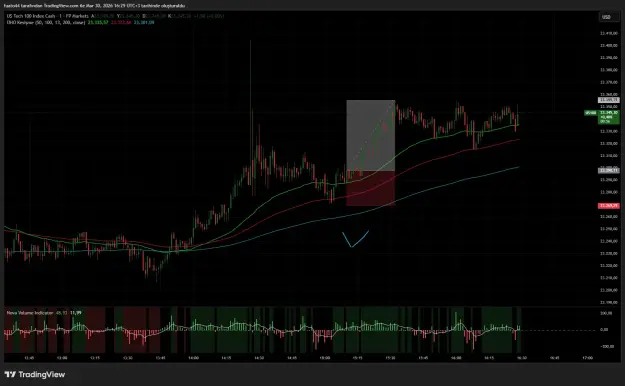
Task: Select the EMA indicator legend under symbol title
Action: 46,22
